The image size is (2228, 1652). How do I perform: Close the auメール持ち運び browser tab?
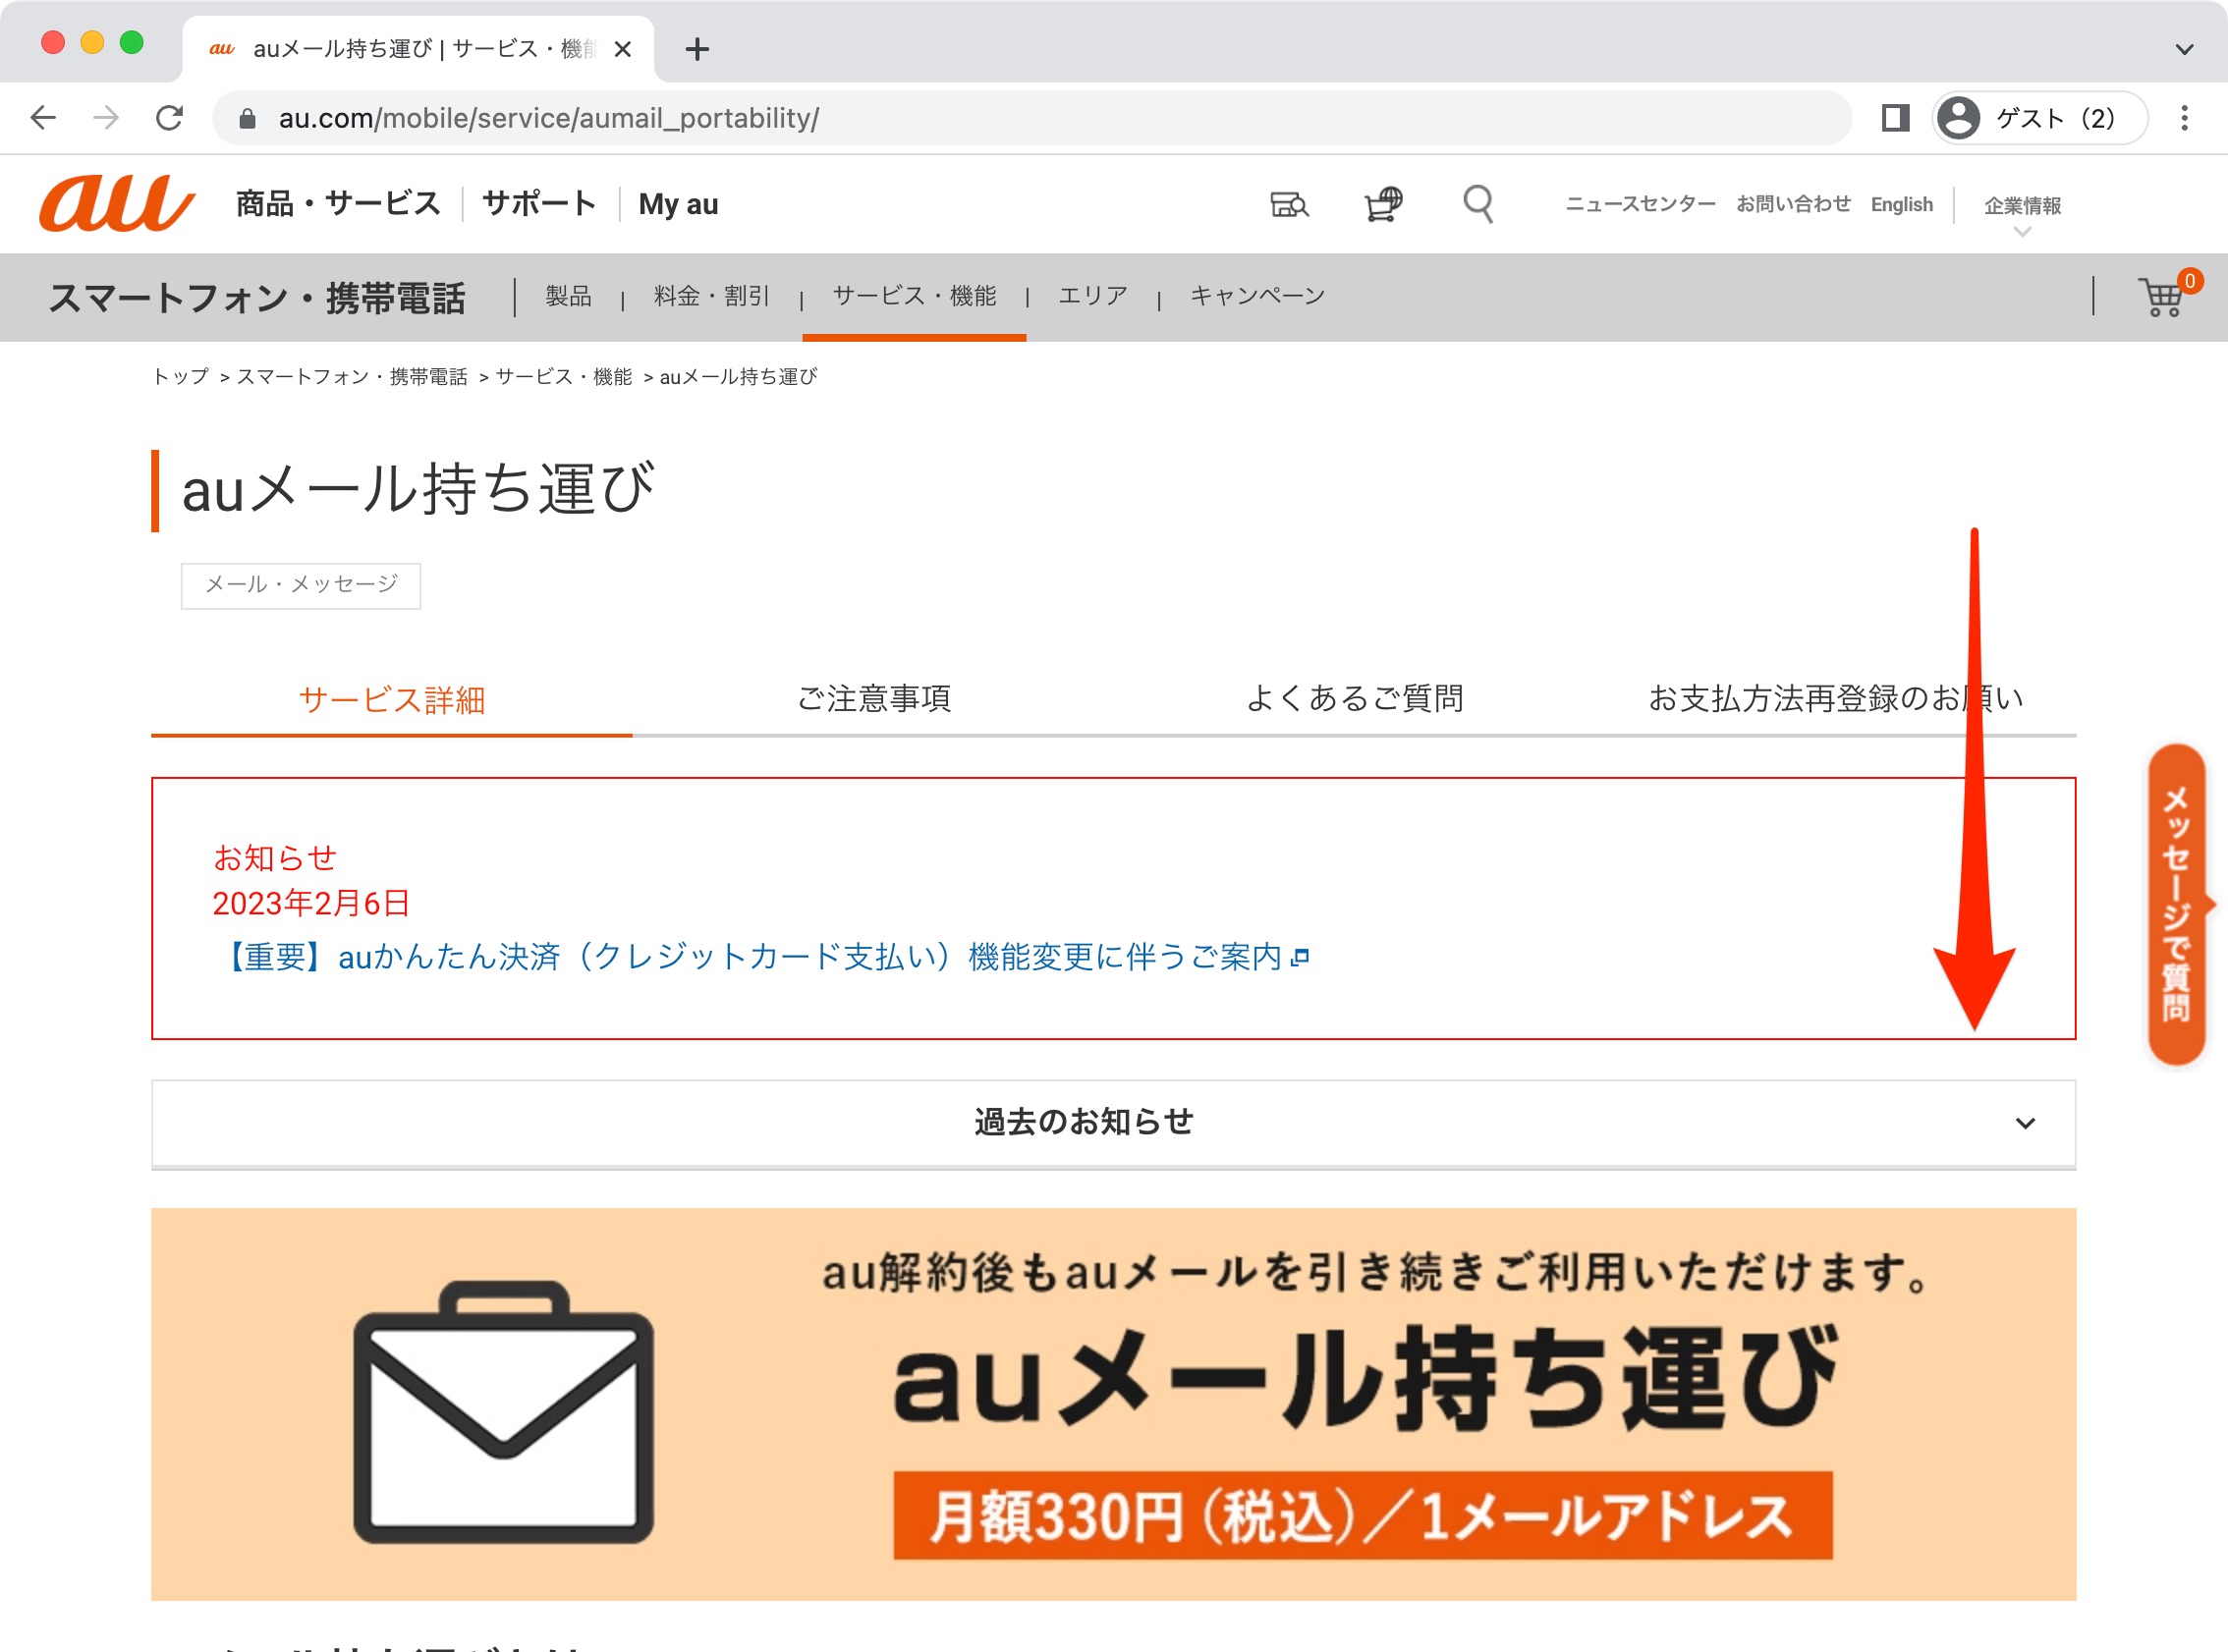[x=622, y=49]
